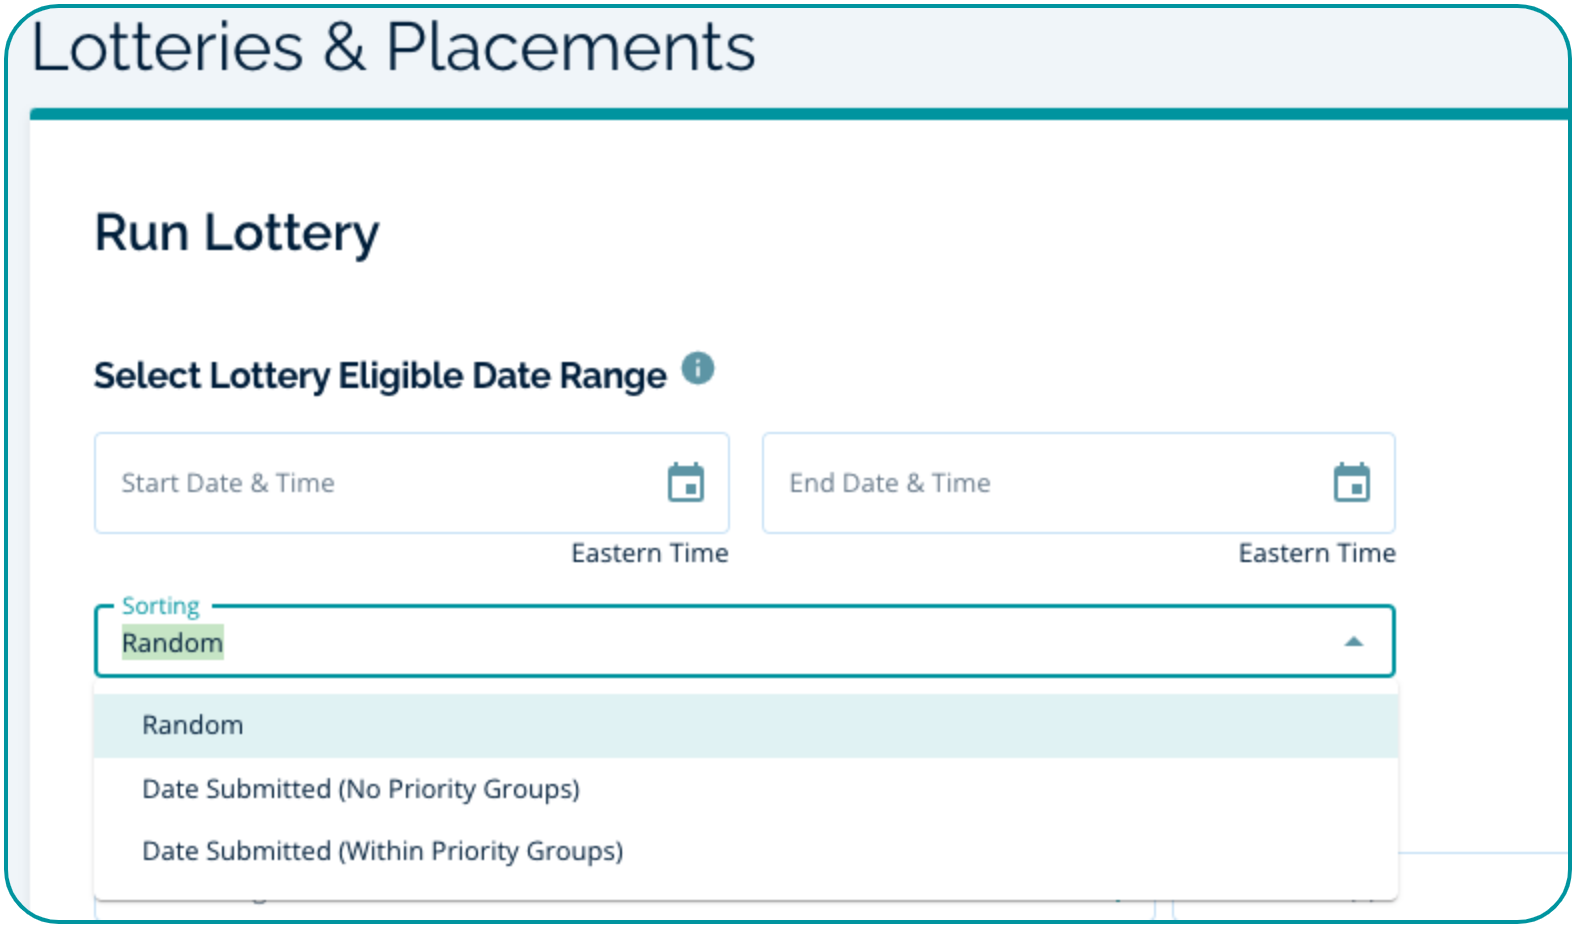Click the Select Lottery Eligible Date Range heading

380,376
